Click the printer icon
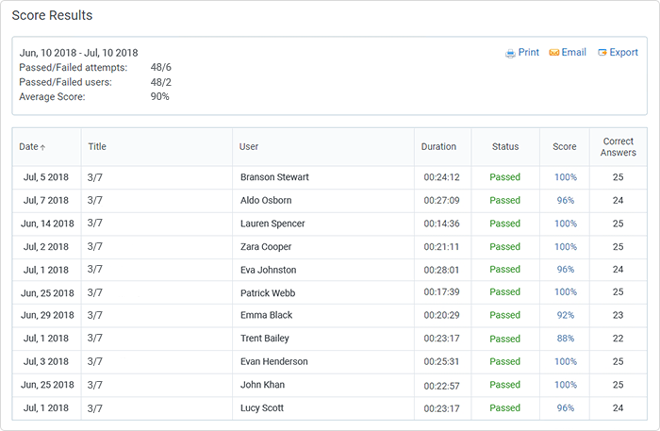 pyautogui.click(x=510, y=53)
